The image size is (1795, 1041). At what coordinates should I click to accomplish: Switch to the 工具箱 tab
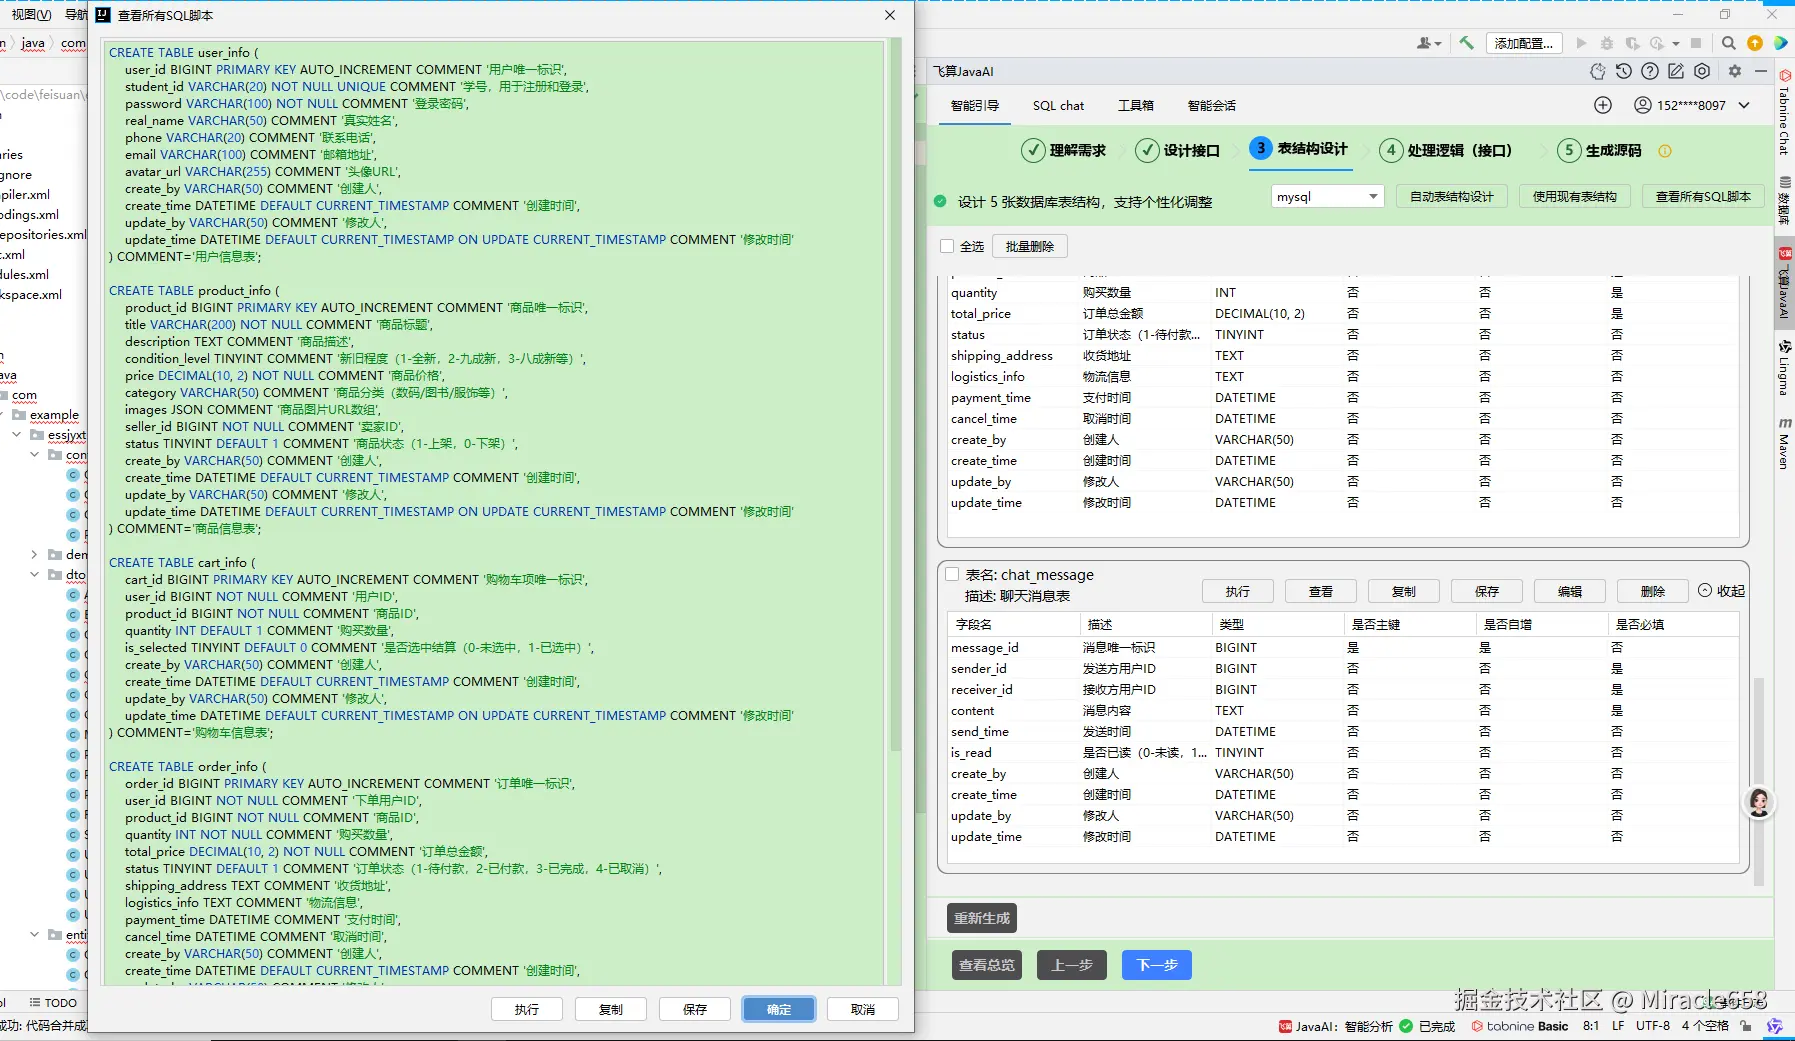1136,106
